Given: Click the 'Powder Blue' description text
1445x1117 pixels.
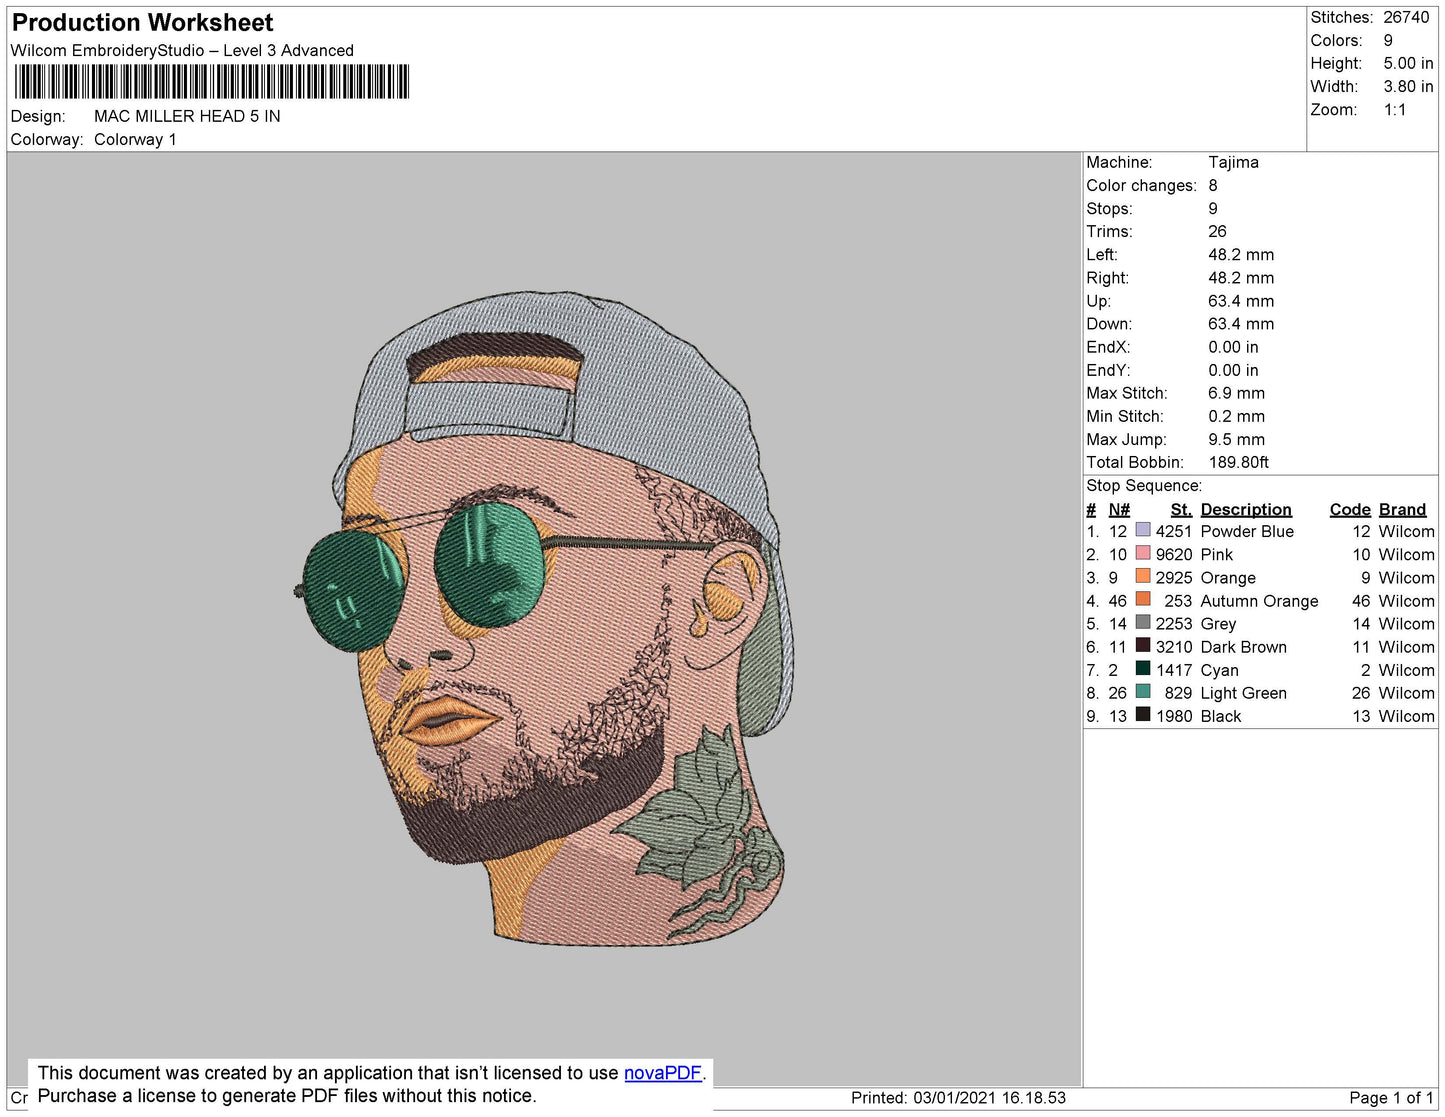Looking at the screenshot, I should (1247, 531).
